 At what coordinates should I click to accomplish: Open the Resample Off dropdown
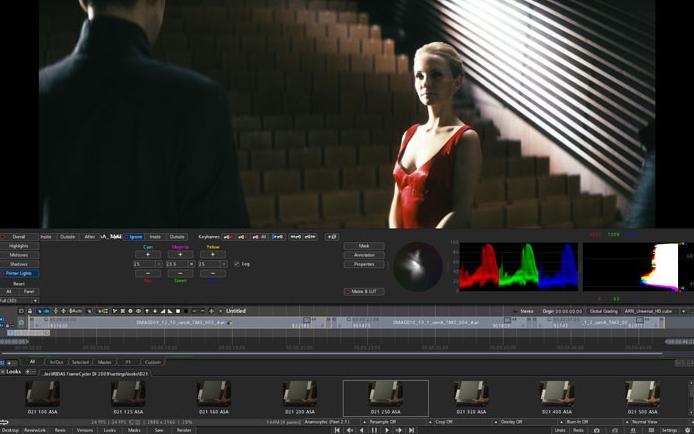pyautogui.click(x=400, y=422)
